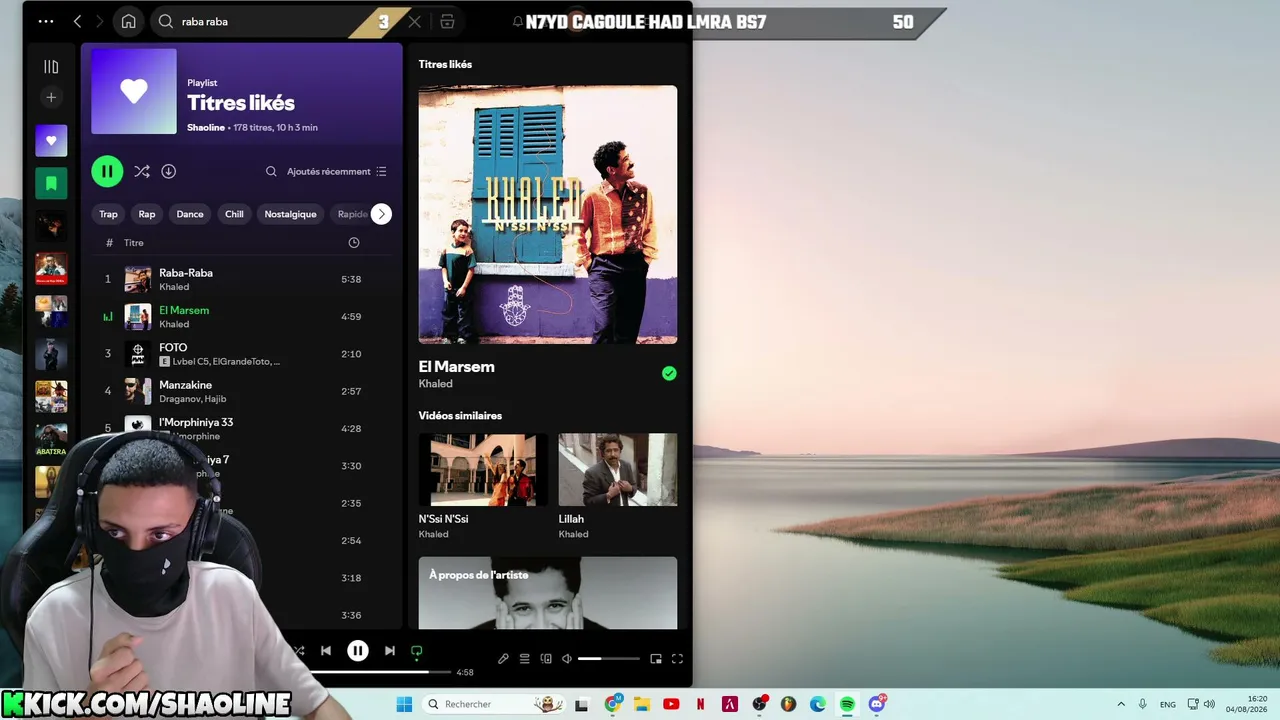
Task: Open the Khaled N'ssi N'ssi album cover
Action: (548, 215)
